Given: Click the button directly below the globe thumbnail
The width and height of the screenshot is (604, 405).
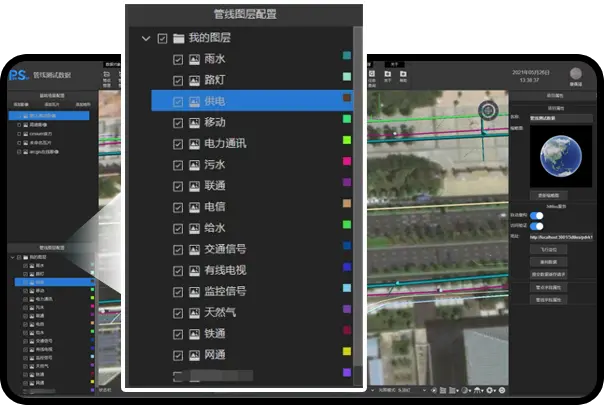Looking at the screenshot, I should (549, 195).
